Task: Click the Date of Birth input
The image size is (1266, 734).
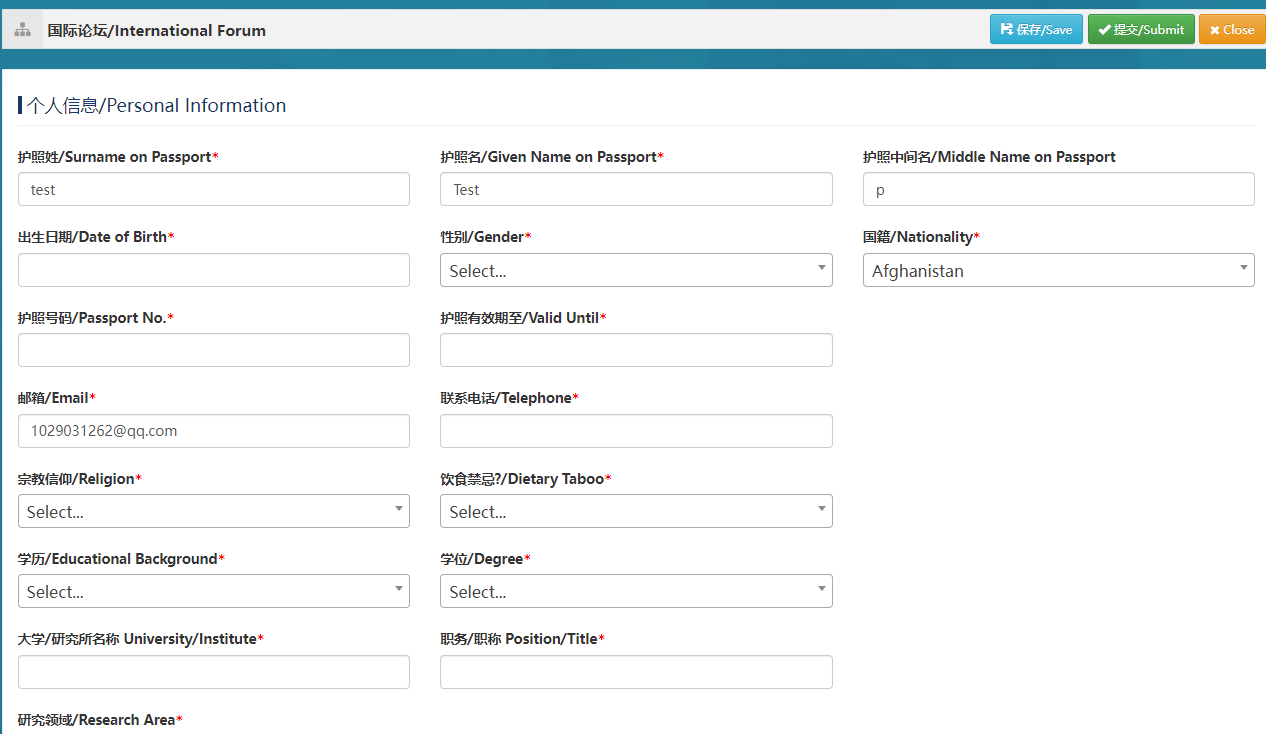Action: click(x=214, y=270)
